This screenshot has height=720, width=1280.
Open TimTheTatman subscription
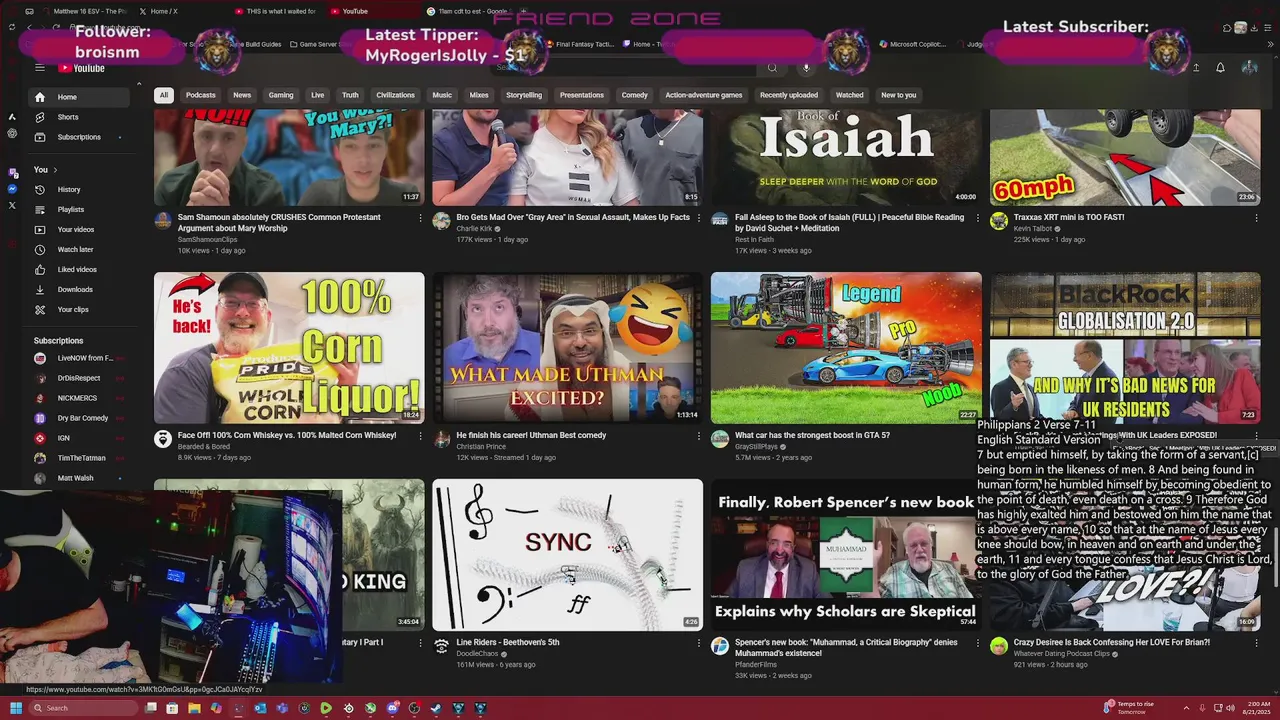(x=80, y=458)
